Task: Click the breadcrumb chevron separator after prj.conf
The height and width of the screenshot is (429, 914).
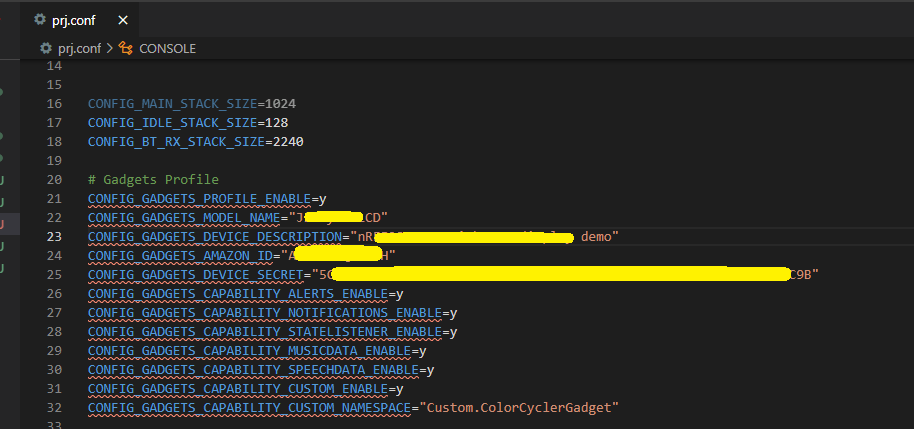Action: [110, 48]
